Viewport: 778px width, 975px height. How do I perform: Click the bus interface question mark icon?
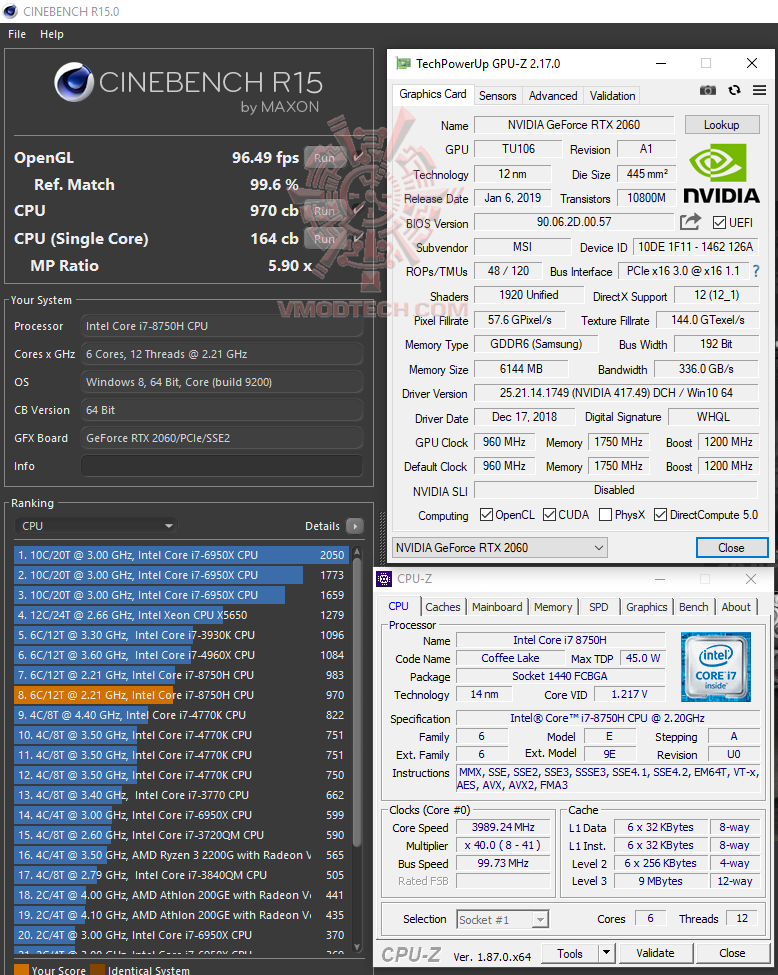[756, 271]
